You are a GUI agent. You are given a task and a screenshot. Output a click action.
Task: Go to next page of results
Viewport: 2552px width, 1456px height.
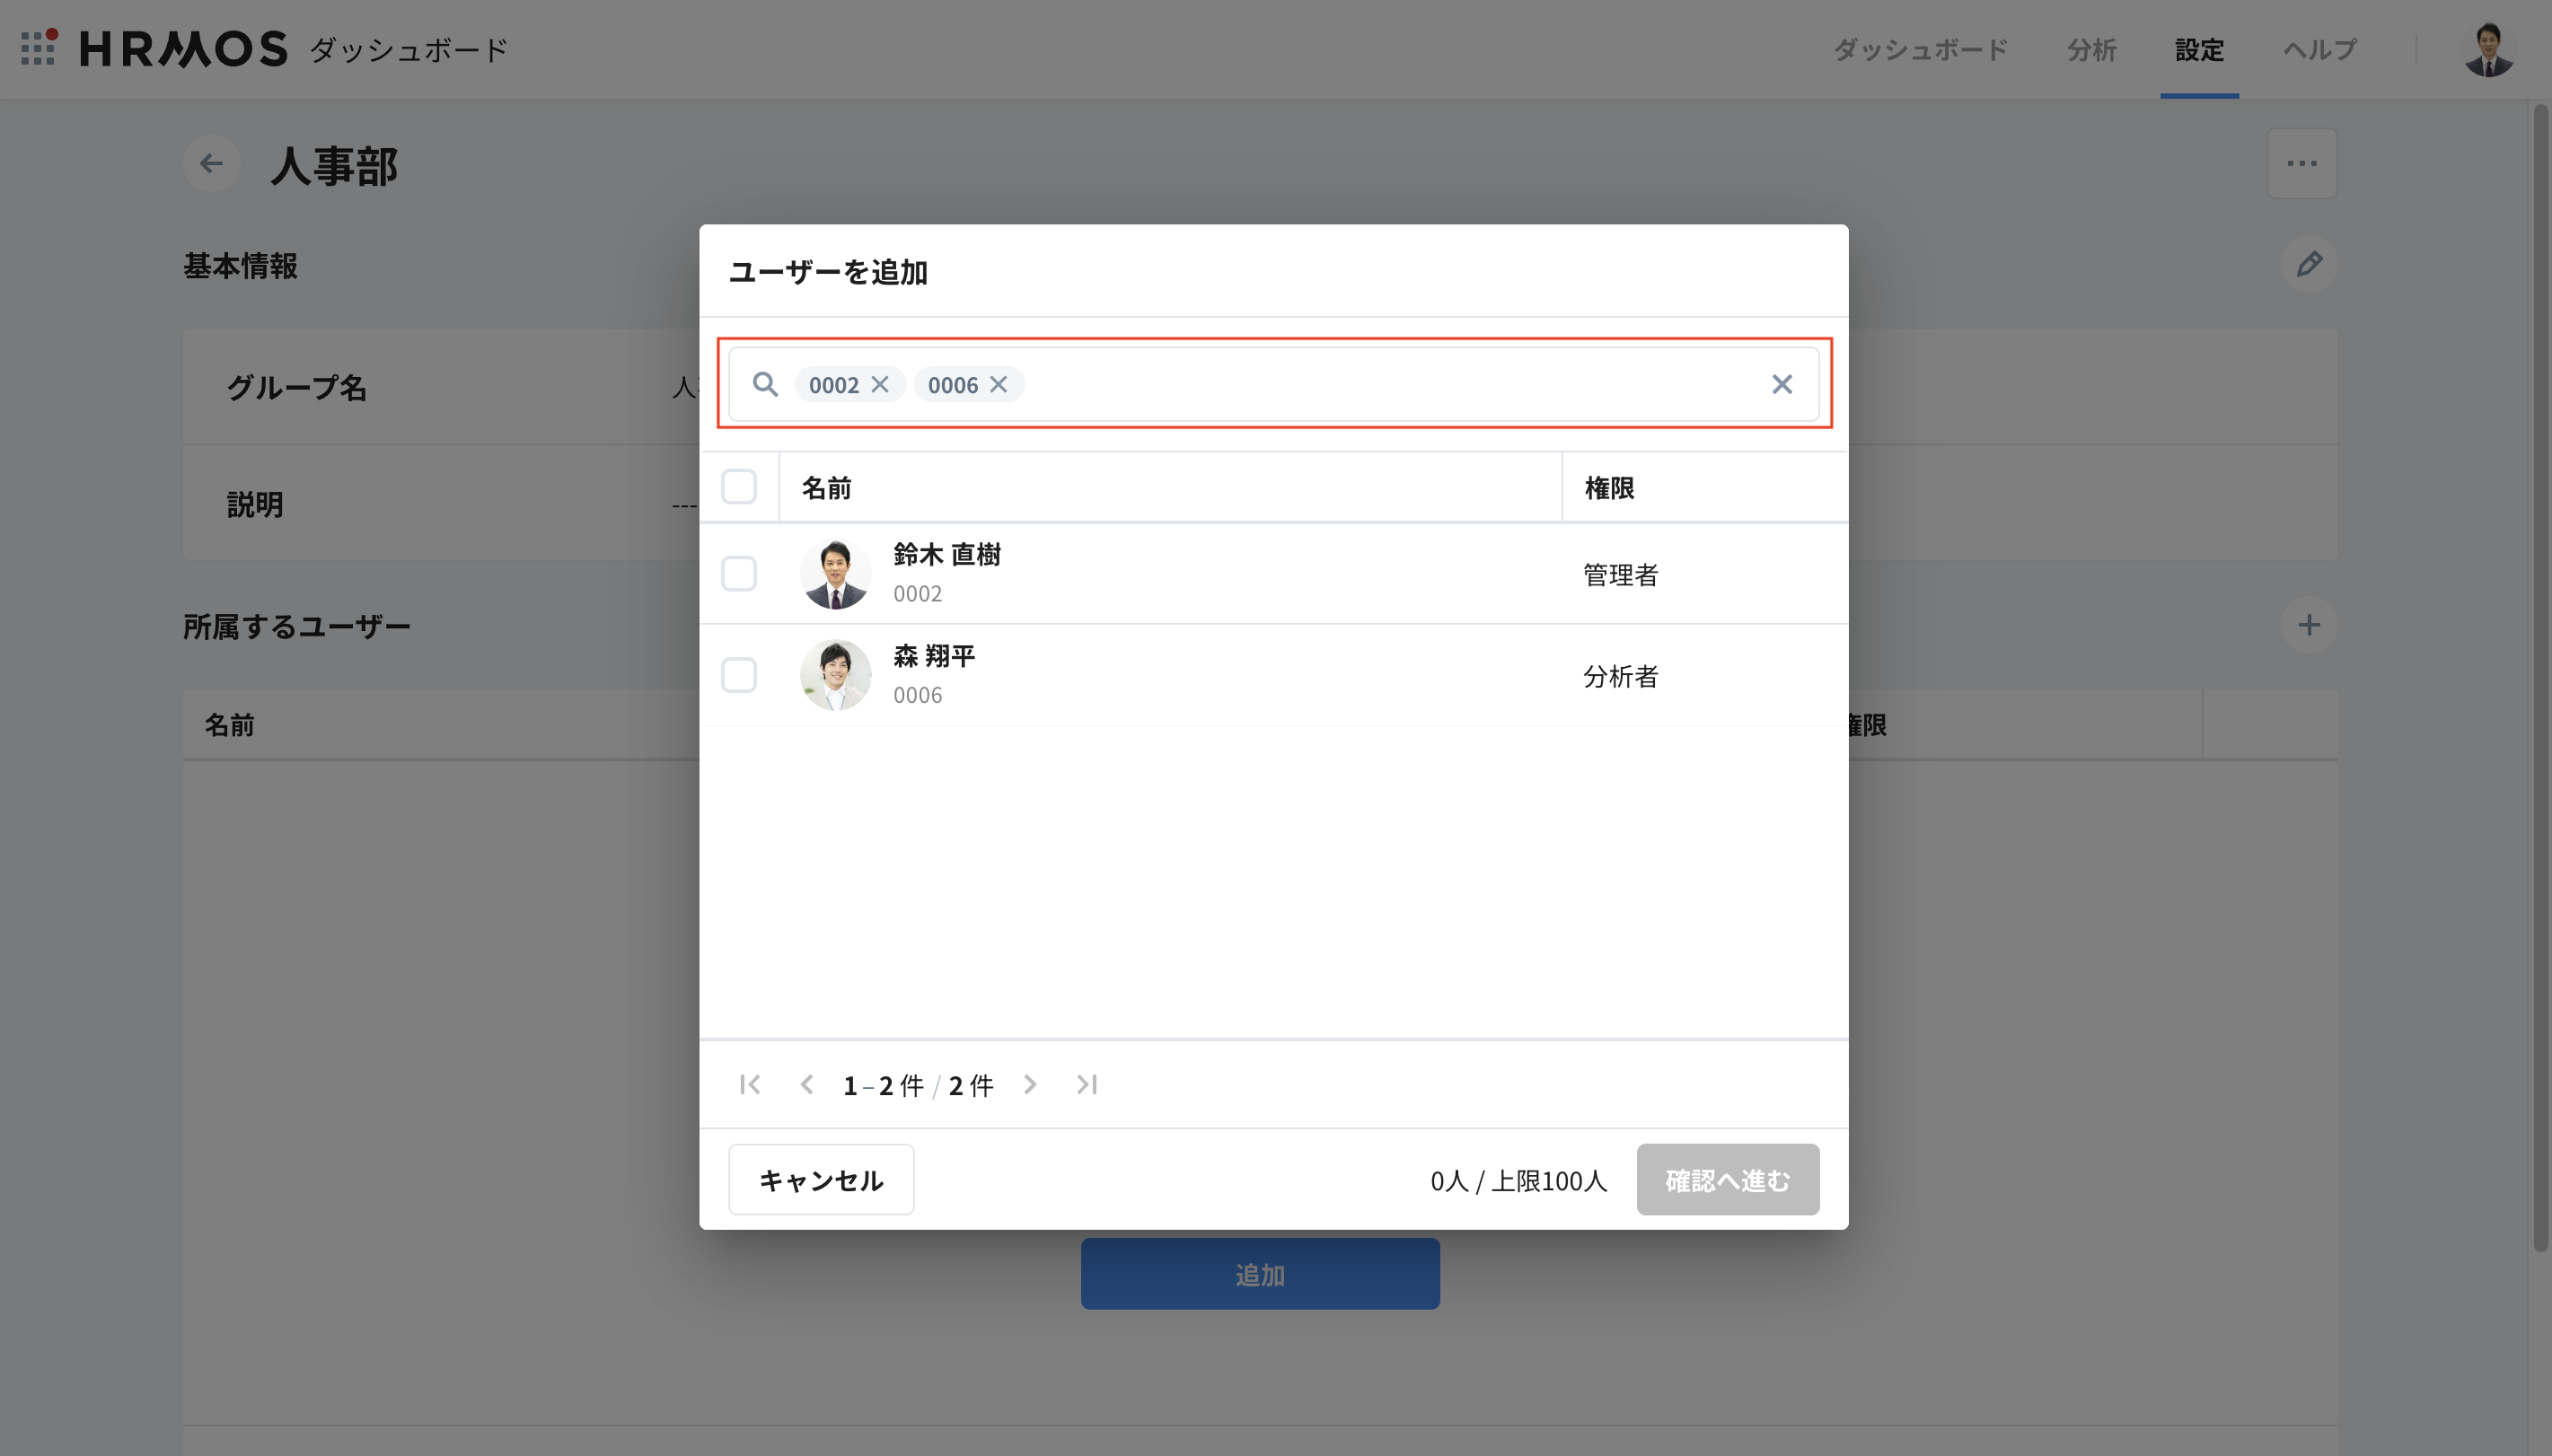(1030, 1085)
